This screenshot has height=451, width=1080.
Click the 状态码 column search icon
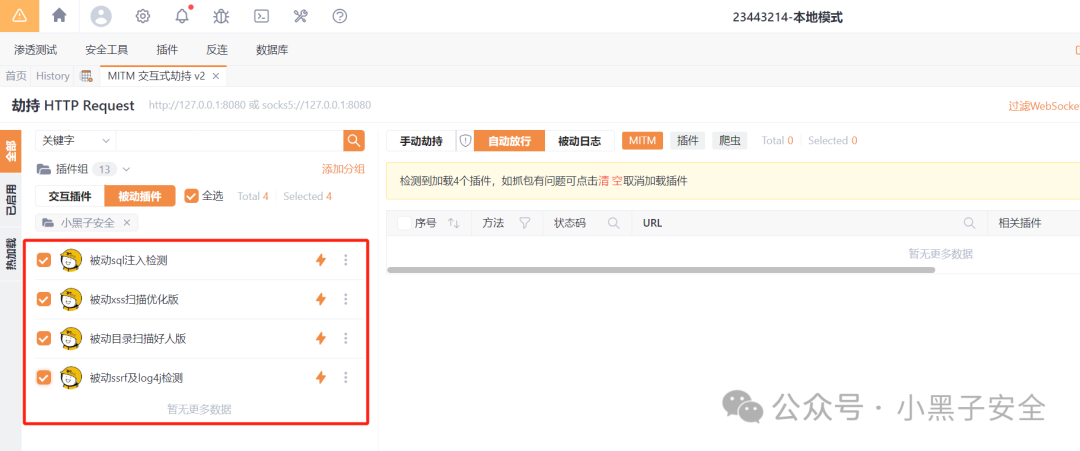coord(612,223)
